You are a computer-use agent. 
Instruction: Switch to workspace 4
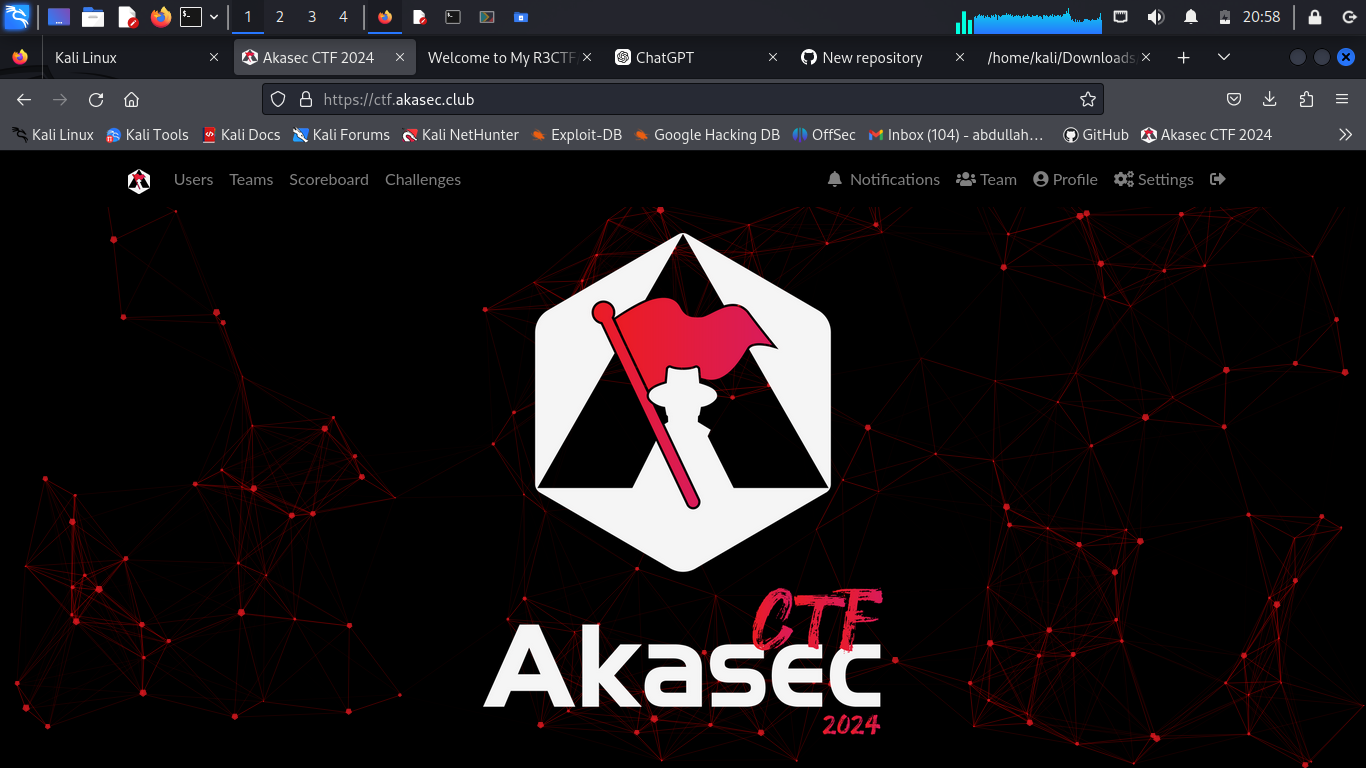344,17
